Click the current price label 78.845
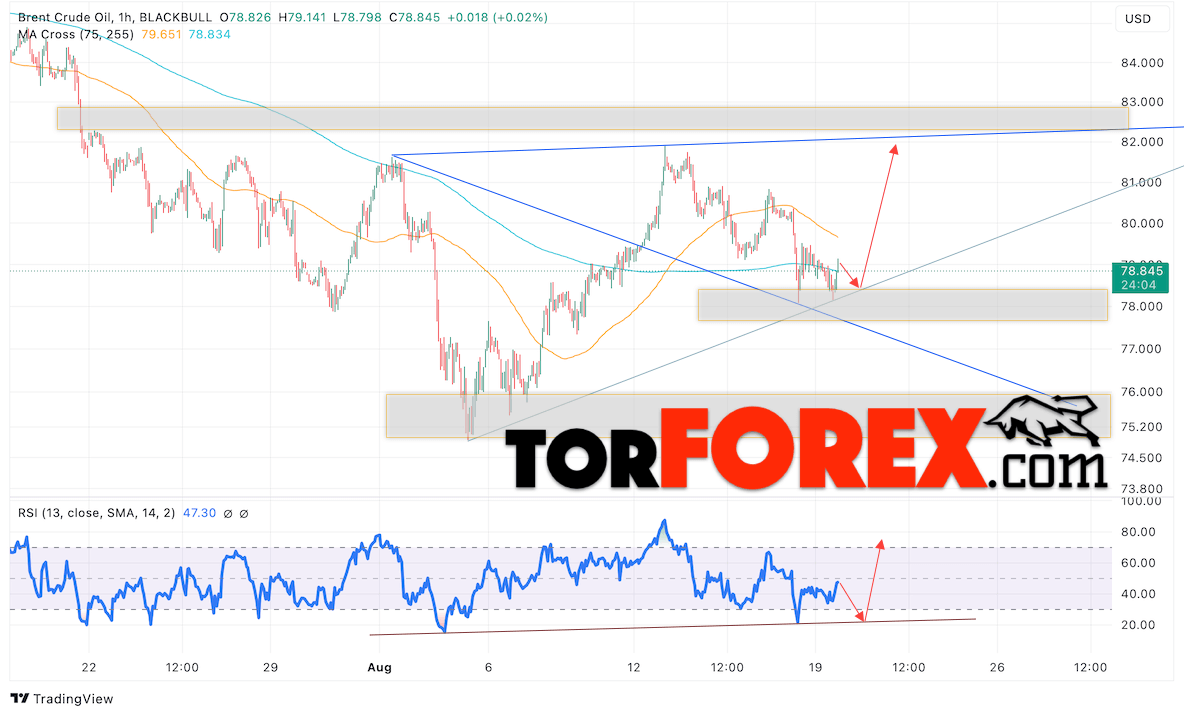 [x=1141, y=271]
